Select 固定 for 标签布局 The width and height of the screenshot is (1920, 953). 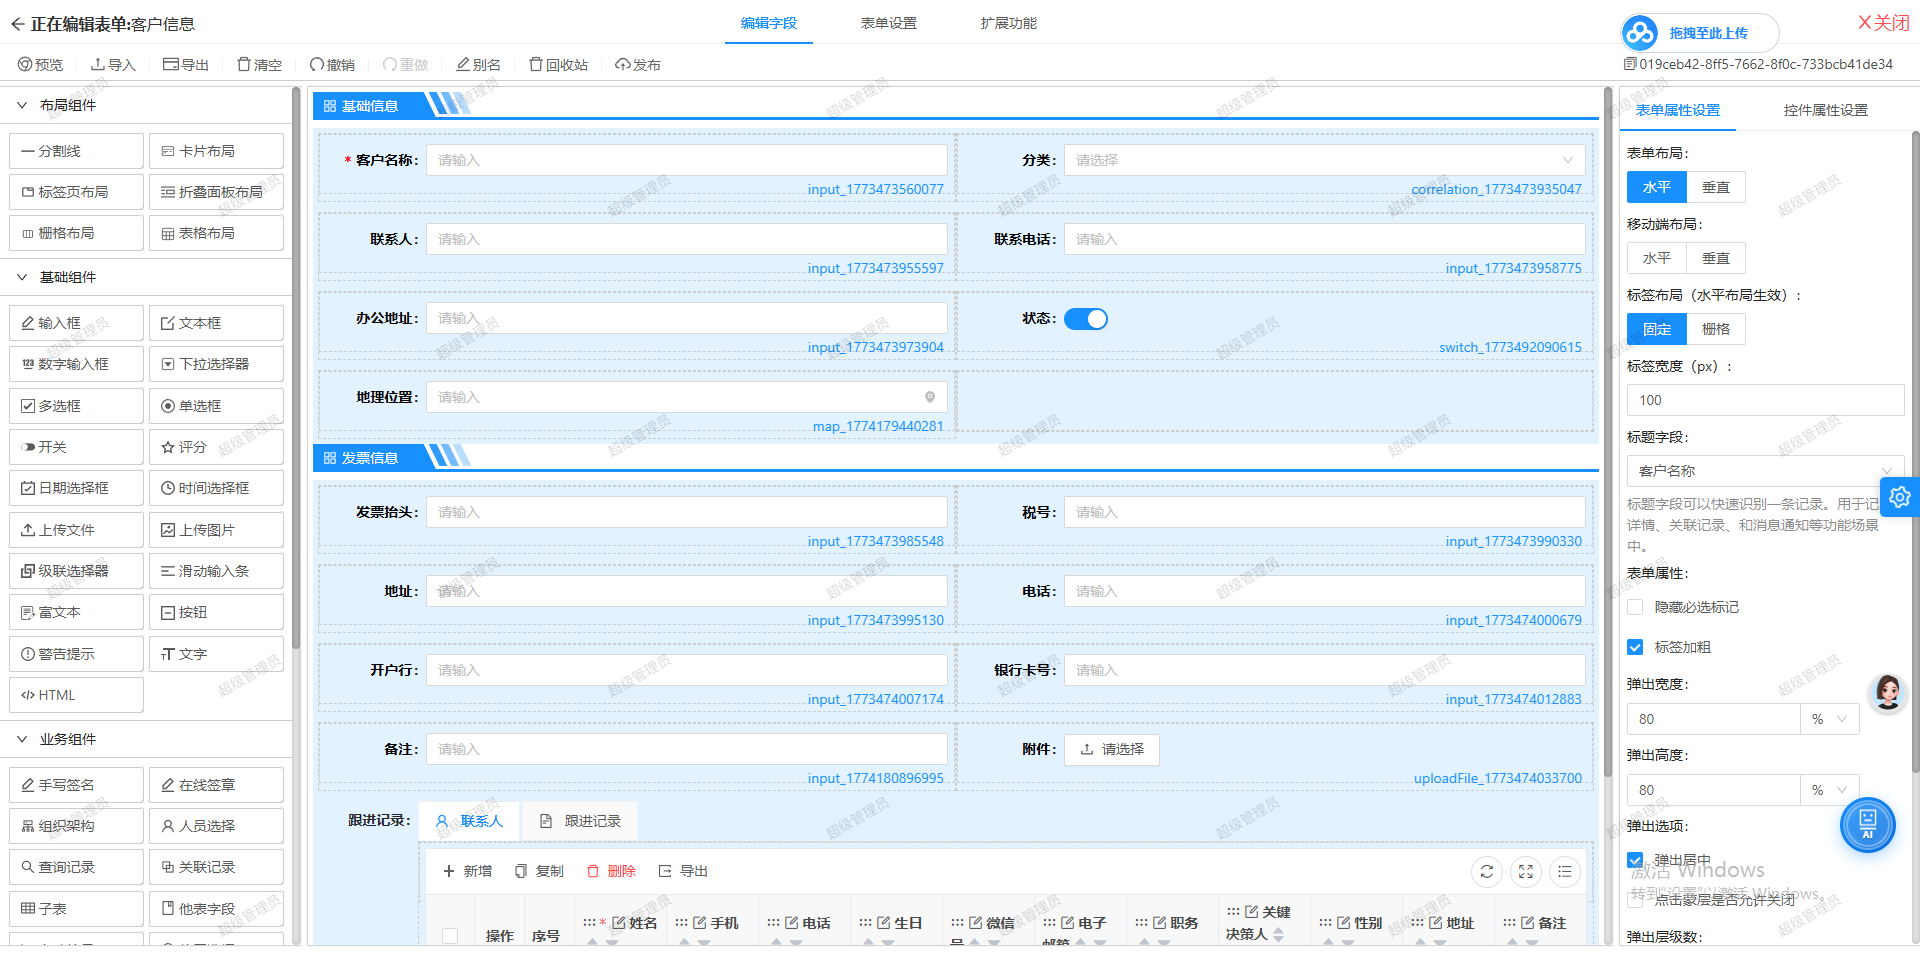[1657, 329]
